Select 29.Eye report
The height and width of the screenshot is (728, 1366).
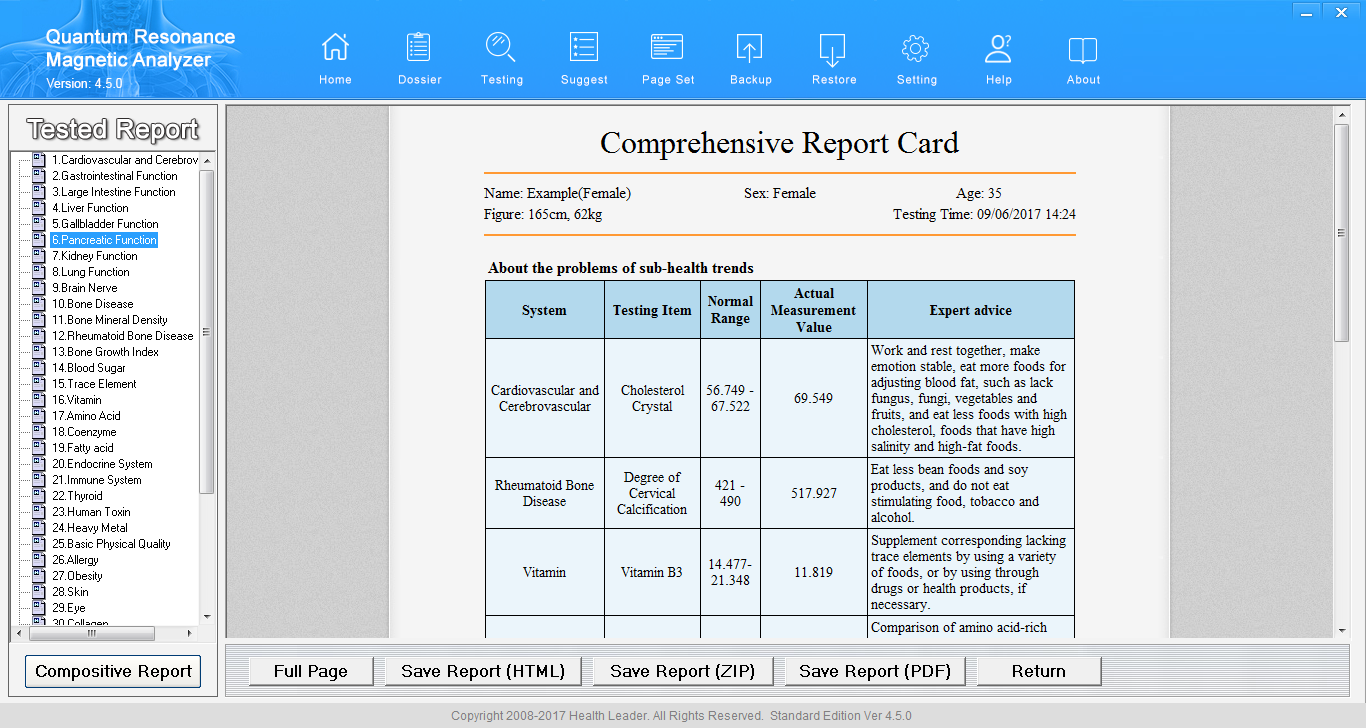click(70, 608)
